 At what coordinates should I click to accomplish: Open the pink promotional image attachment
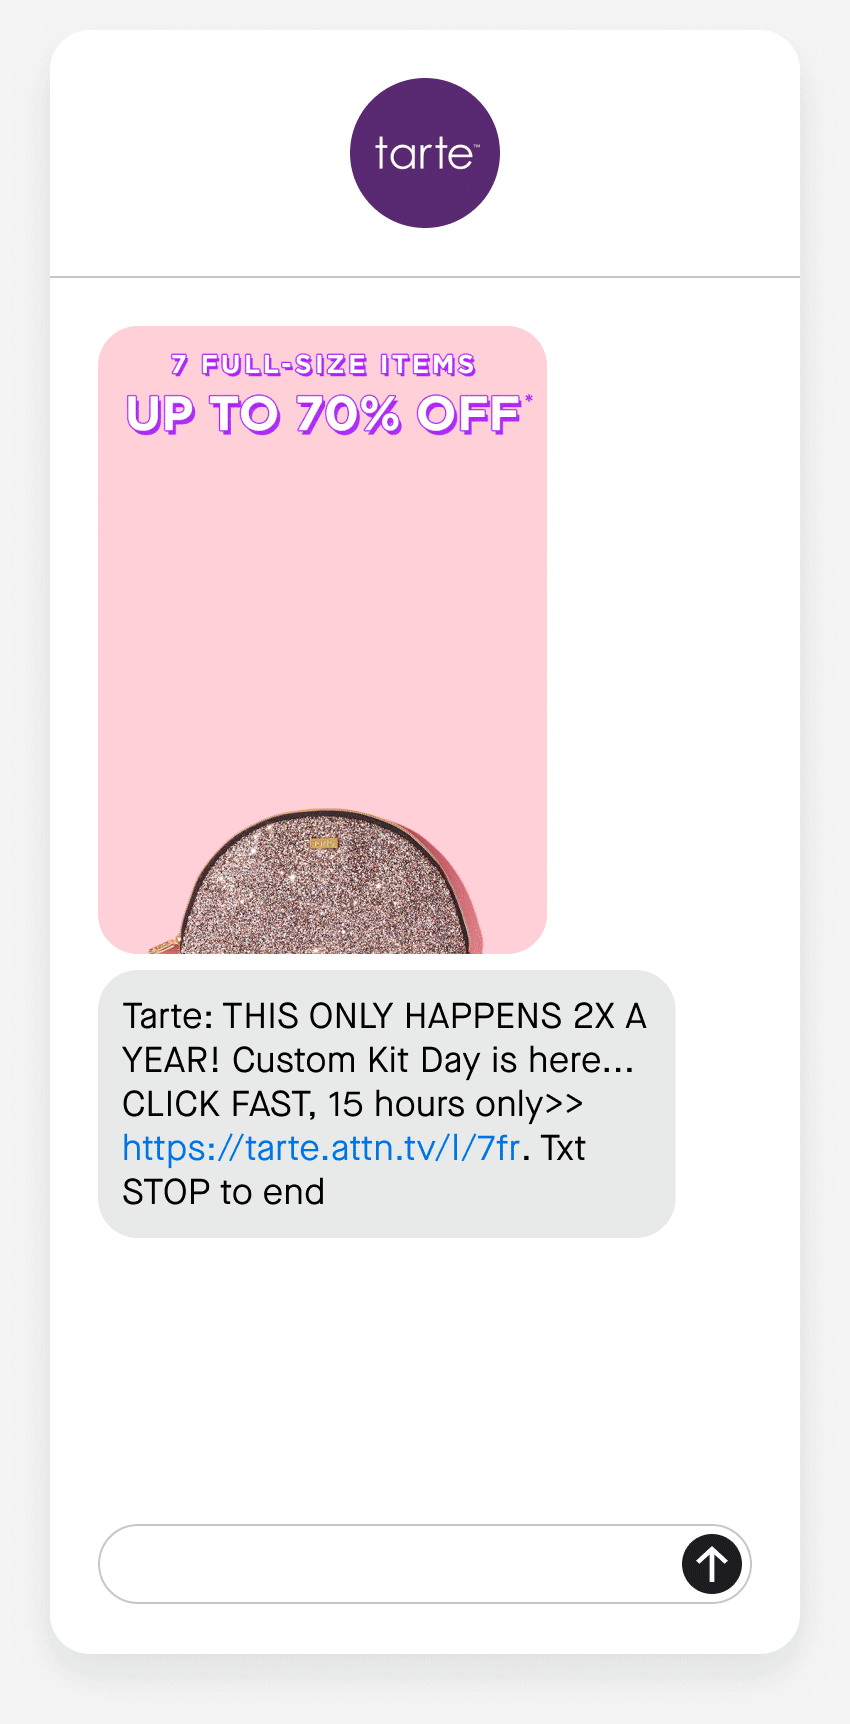[x=322, y=640]
